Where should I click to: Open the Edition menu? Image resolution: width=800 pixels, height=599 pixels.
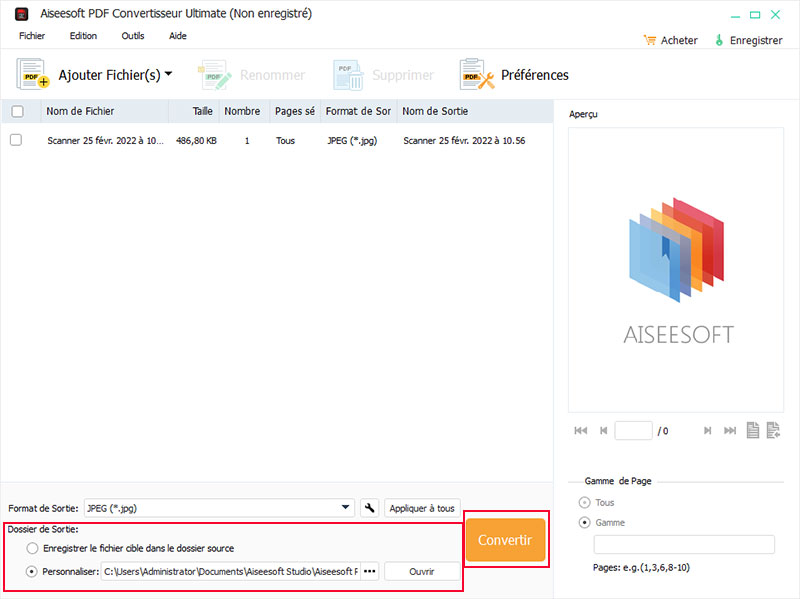(x=83, y=36)
